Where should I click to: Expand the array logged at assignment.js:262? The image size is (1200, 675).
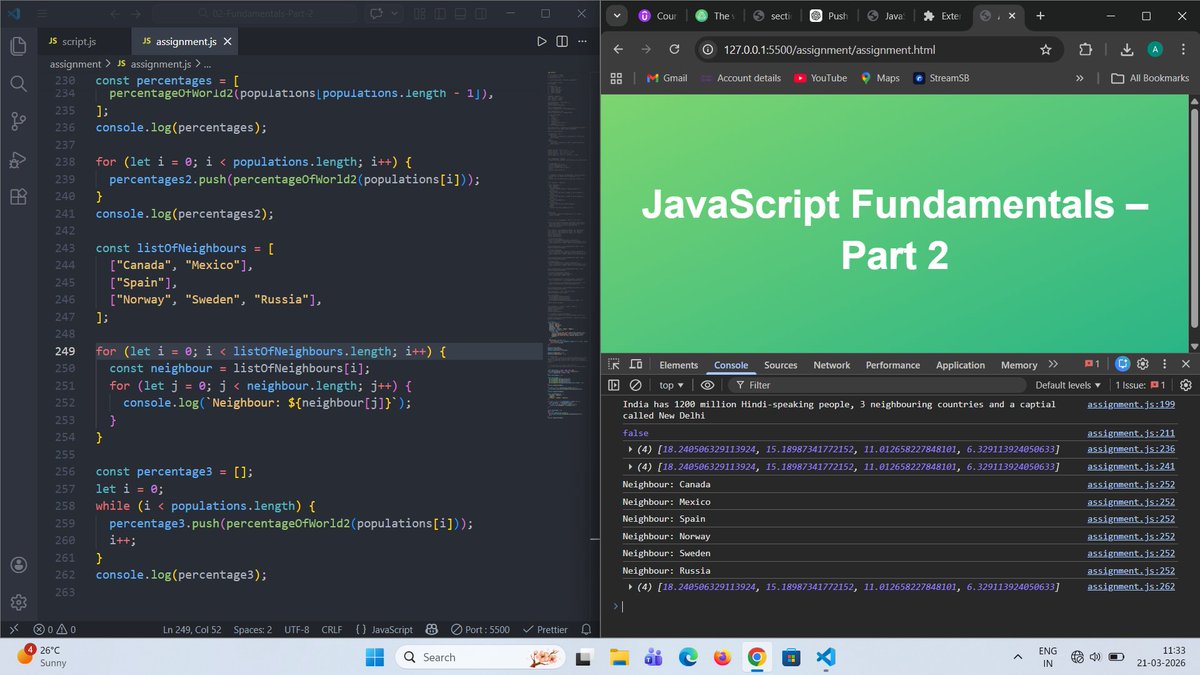coord(631,587)
